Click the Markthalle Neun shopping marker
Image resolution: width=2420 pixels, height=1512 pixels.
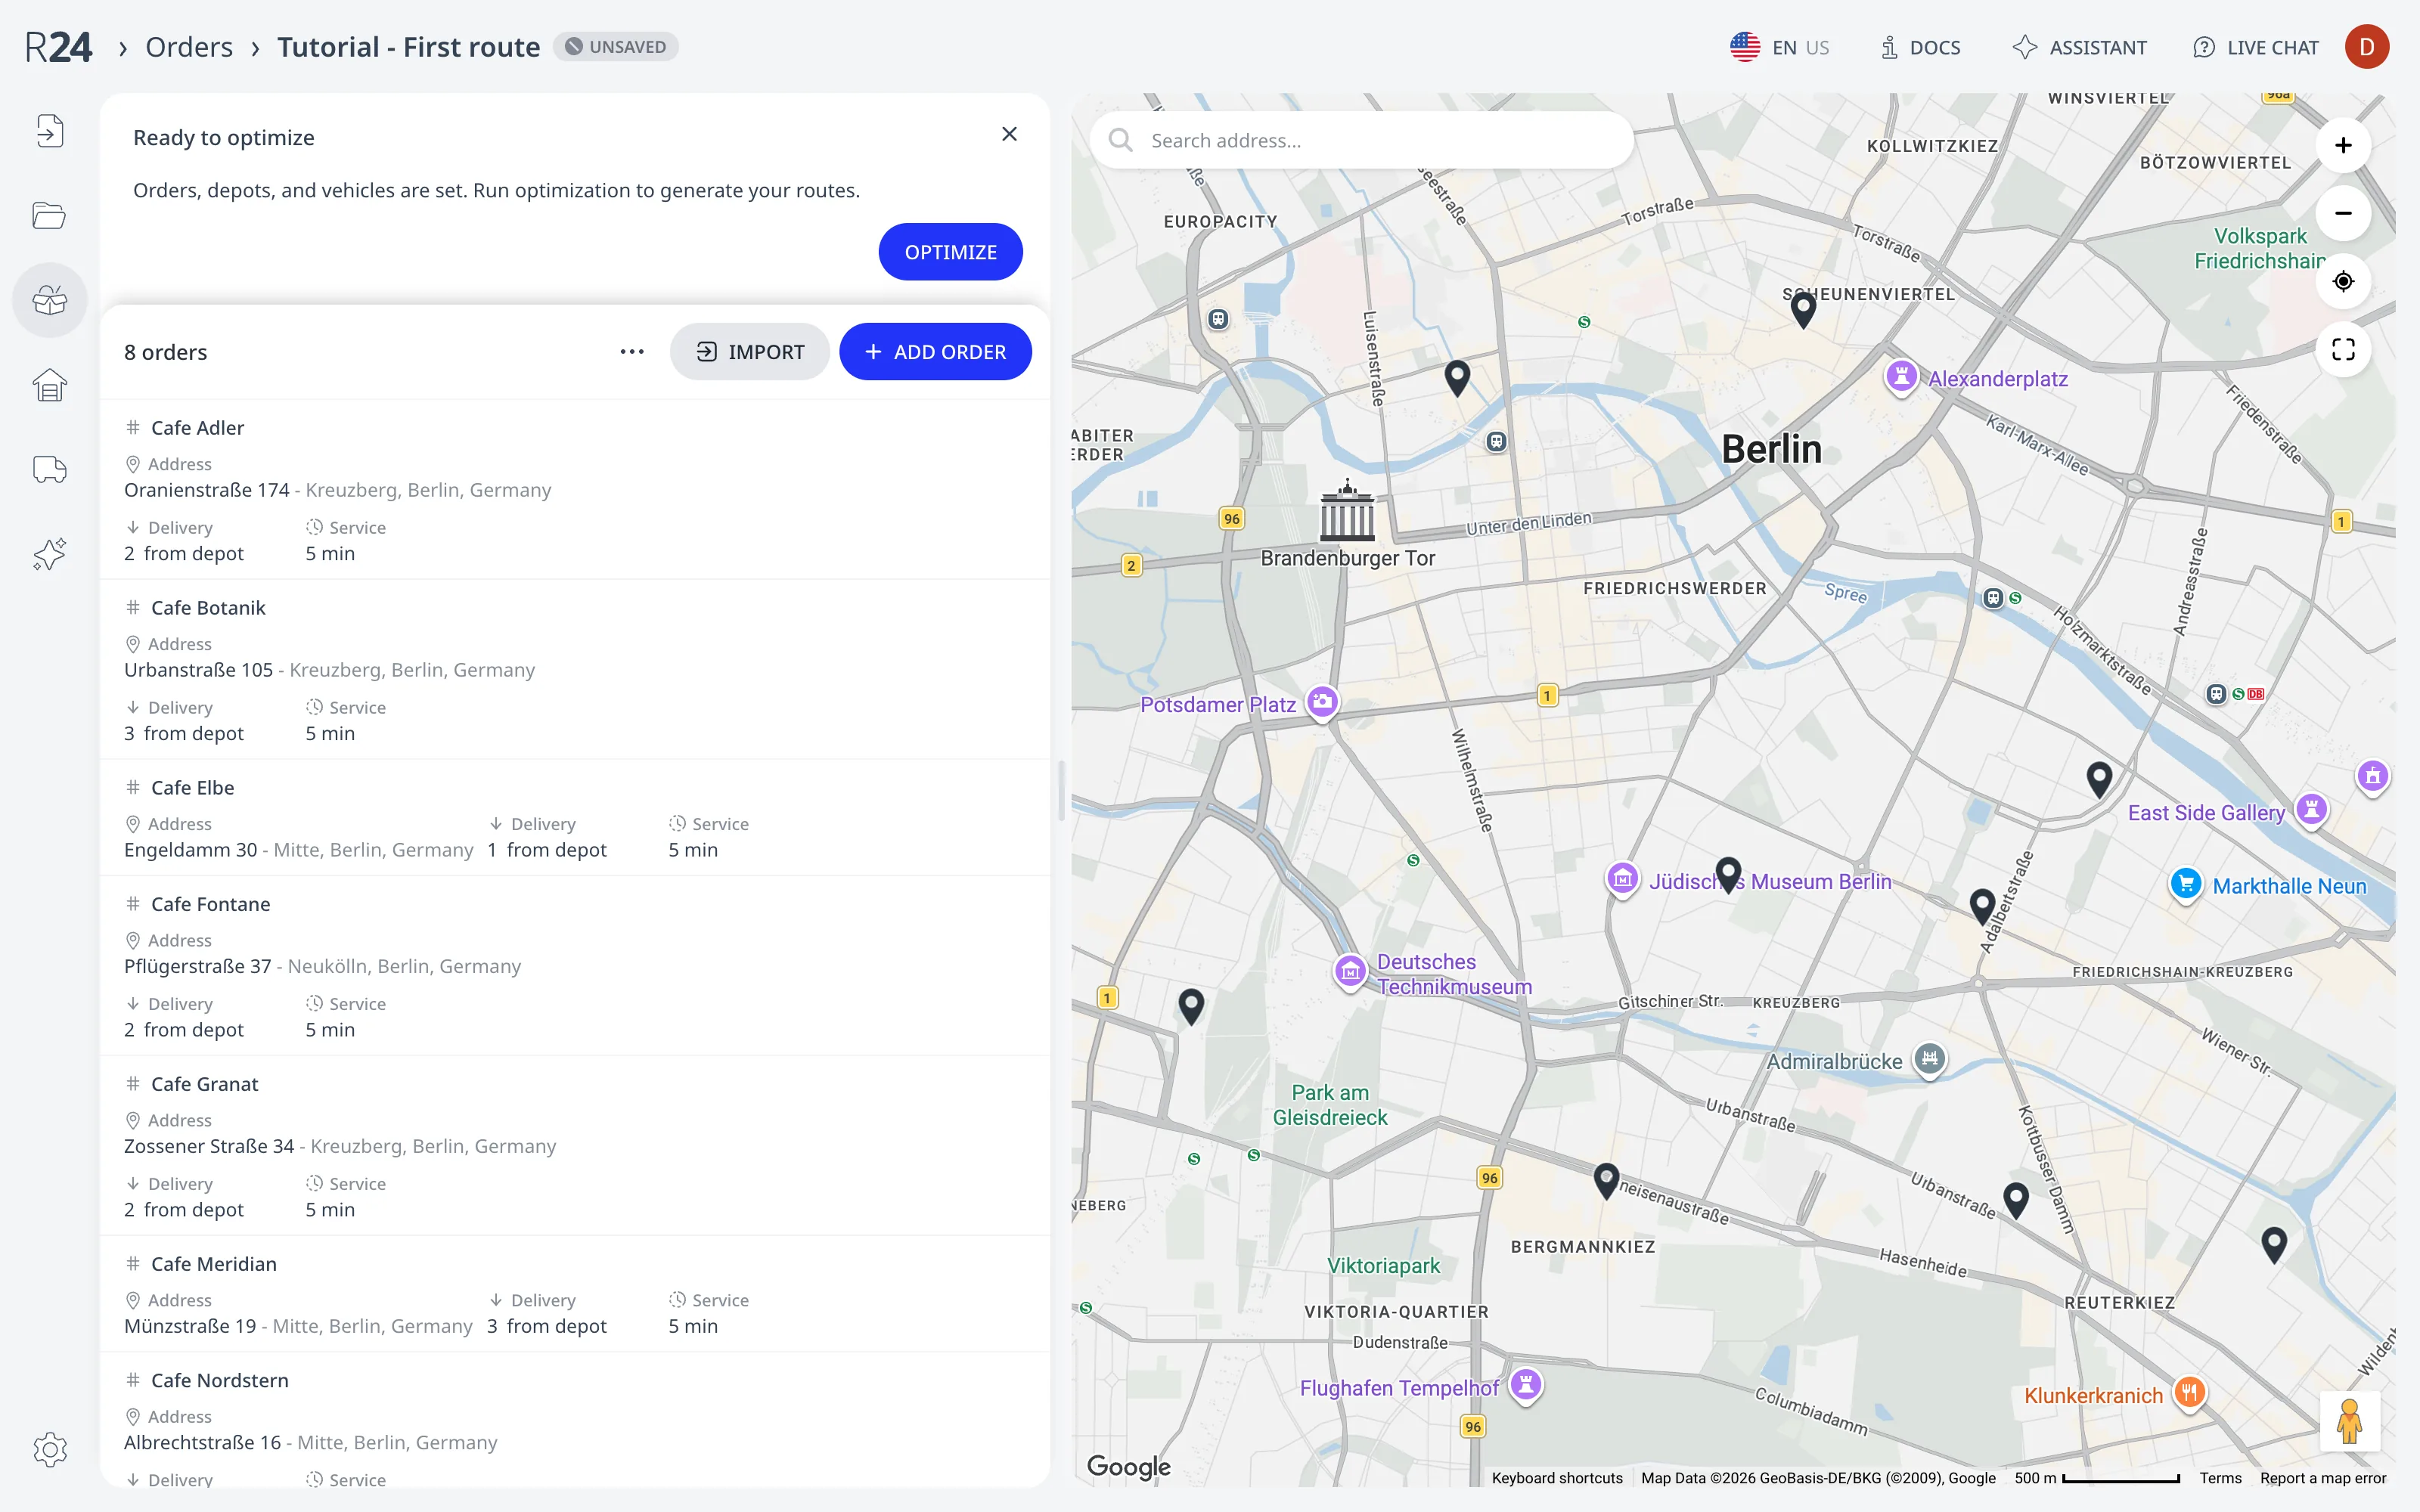pos(2186,885)
